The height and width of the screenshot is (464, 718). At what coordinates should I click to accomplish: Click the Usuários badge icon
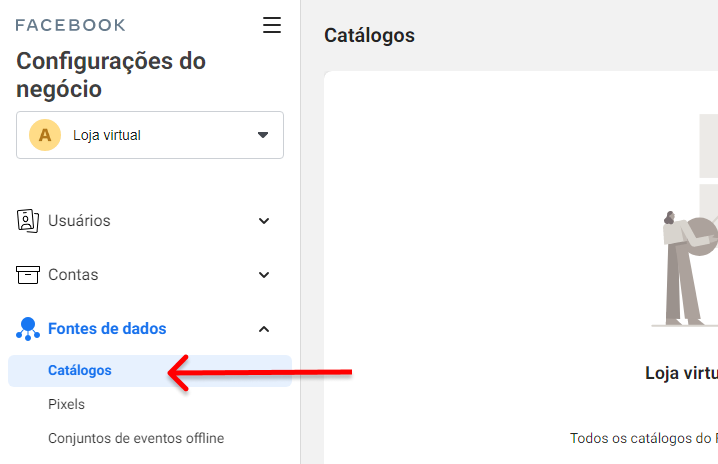pos(27,221)
